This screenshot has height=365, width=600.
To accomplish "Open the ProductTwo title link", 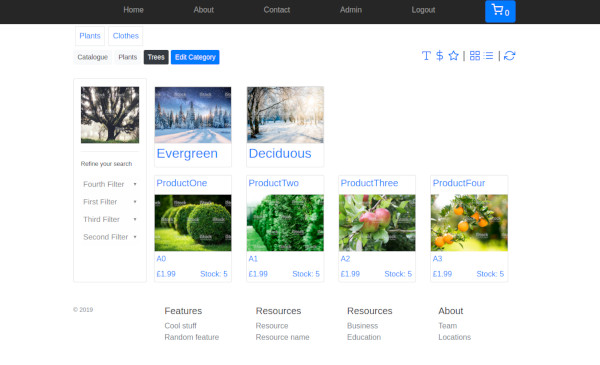I will (x=274, y=183).
